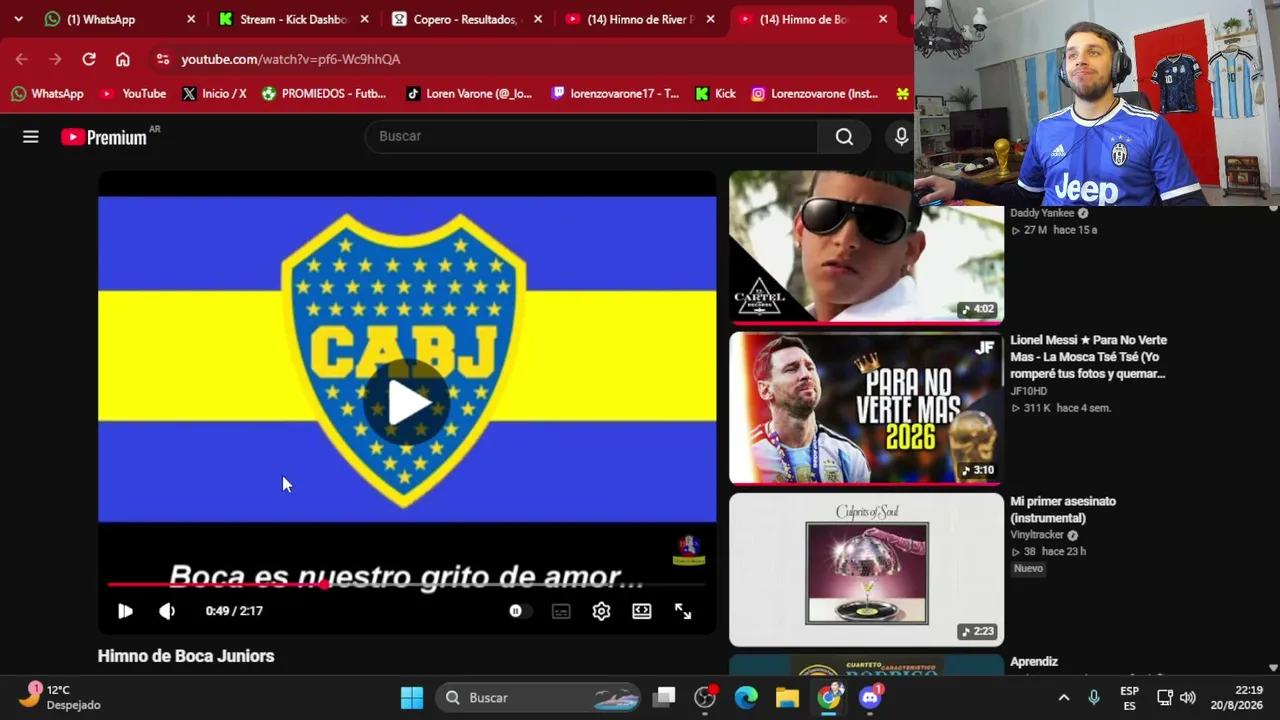Open WhatsApp bookmark in bookmarks bar
The height and width of the screenshot is (720, 1280).
point(47,94)
